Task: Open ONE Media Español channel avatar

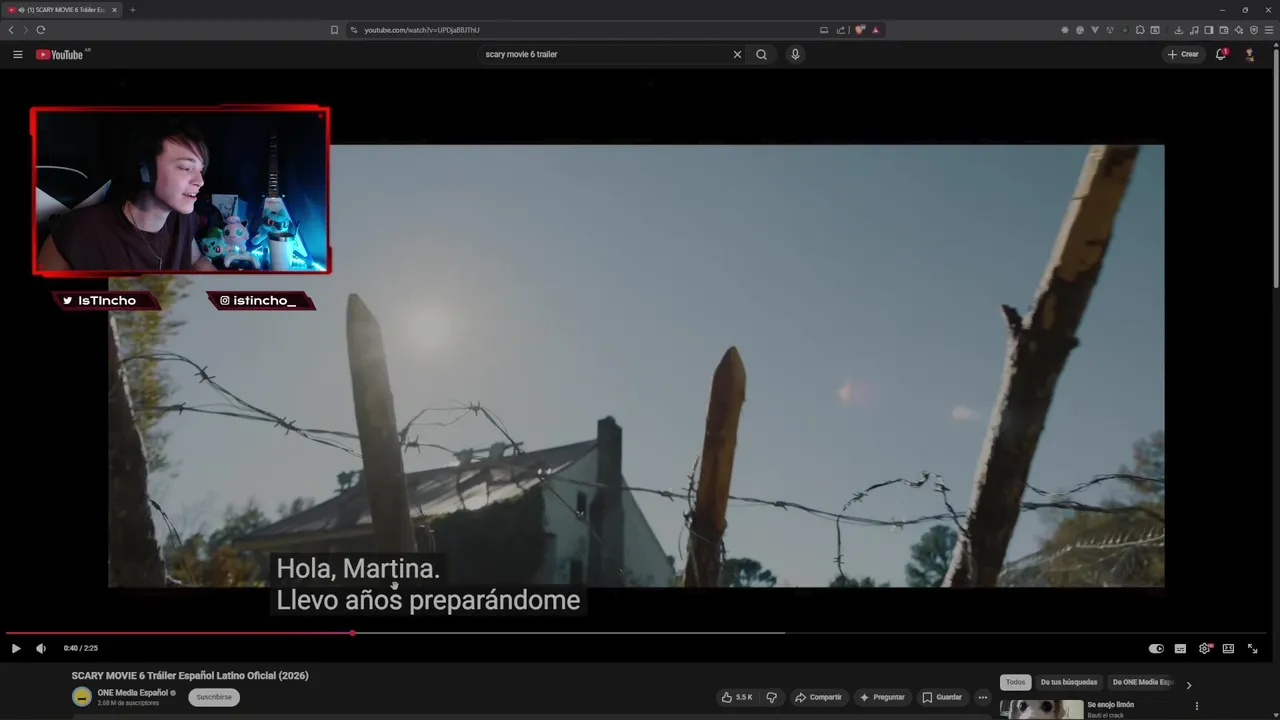Action: 81,697
